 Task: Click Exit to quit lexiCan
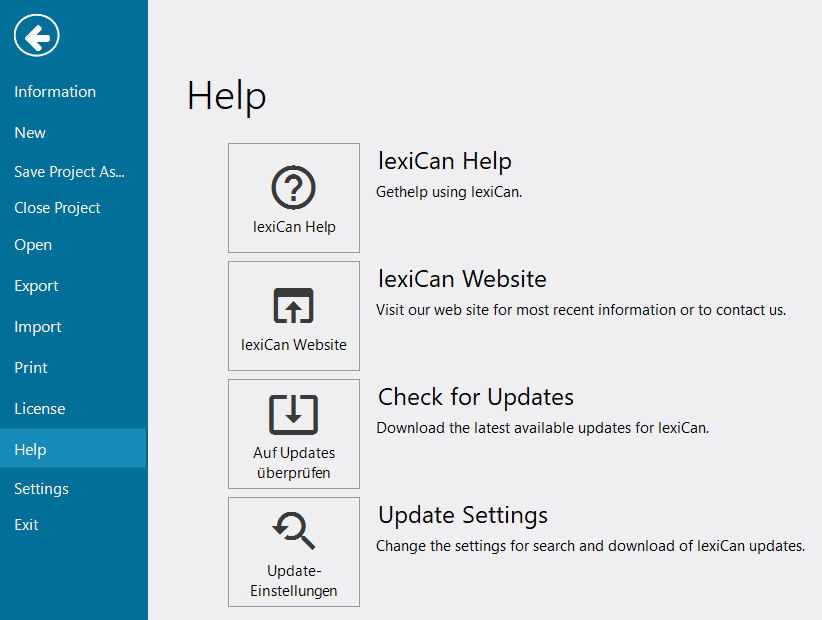26,525
